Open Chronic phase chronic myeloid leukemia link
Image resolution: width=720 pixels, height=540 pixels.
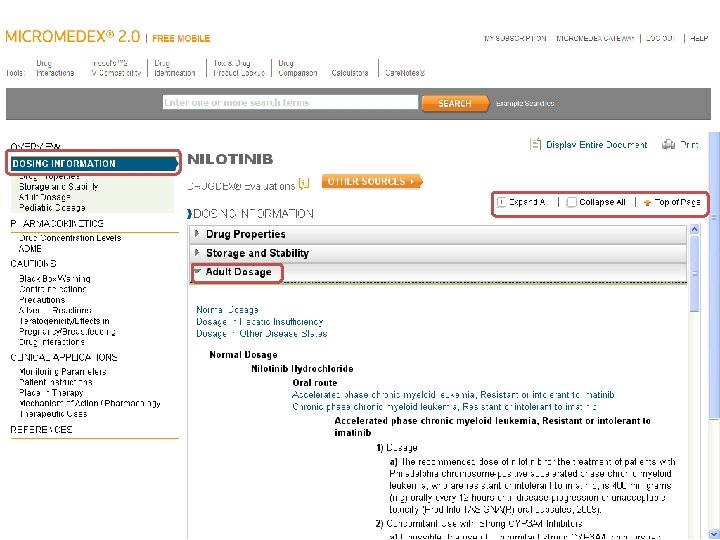pyautogui.click(x=444, y=407)
